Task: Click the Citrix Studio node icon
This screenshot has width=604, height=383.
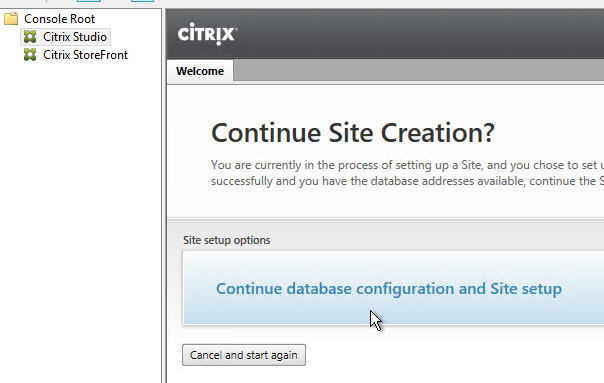Action: [30, 37]
